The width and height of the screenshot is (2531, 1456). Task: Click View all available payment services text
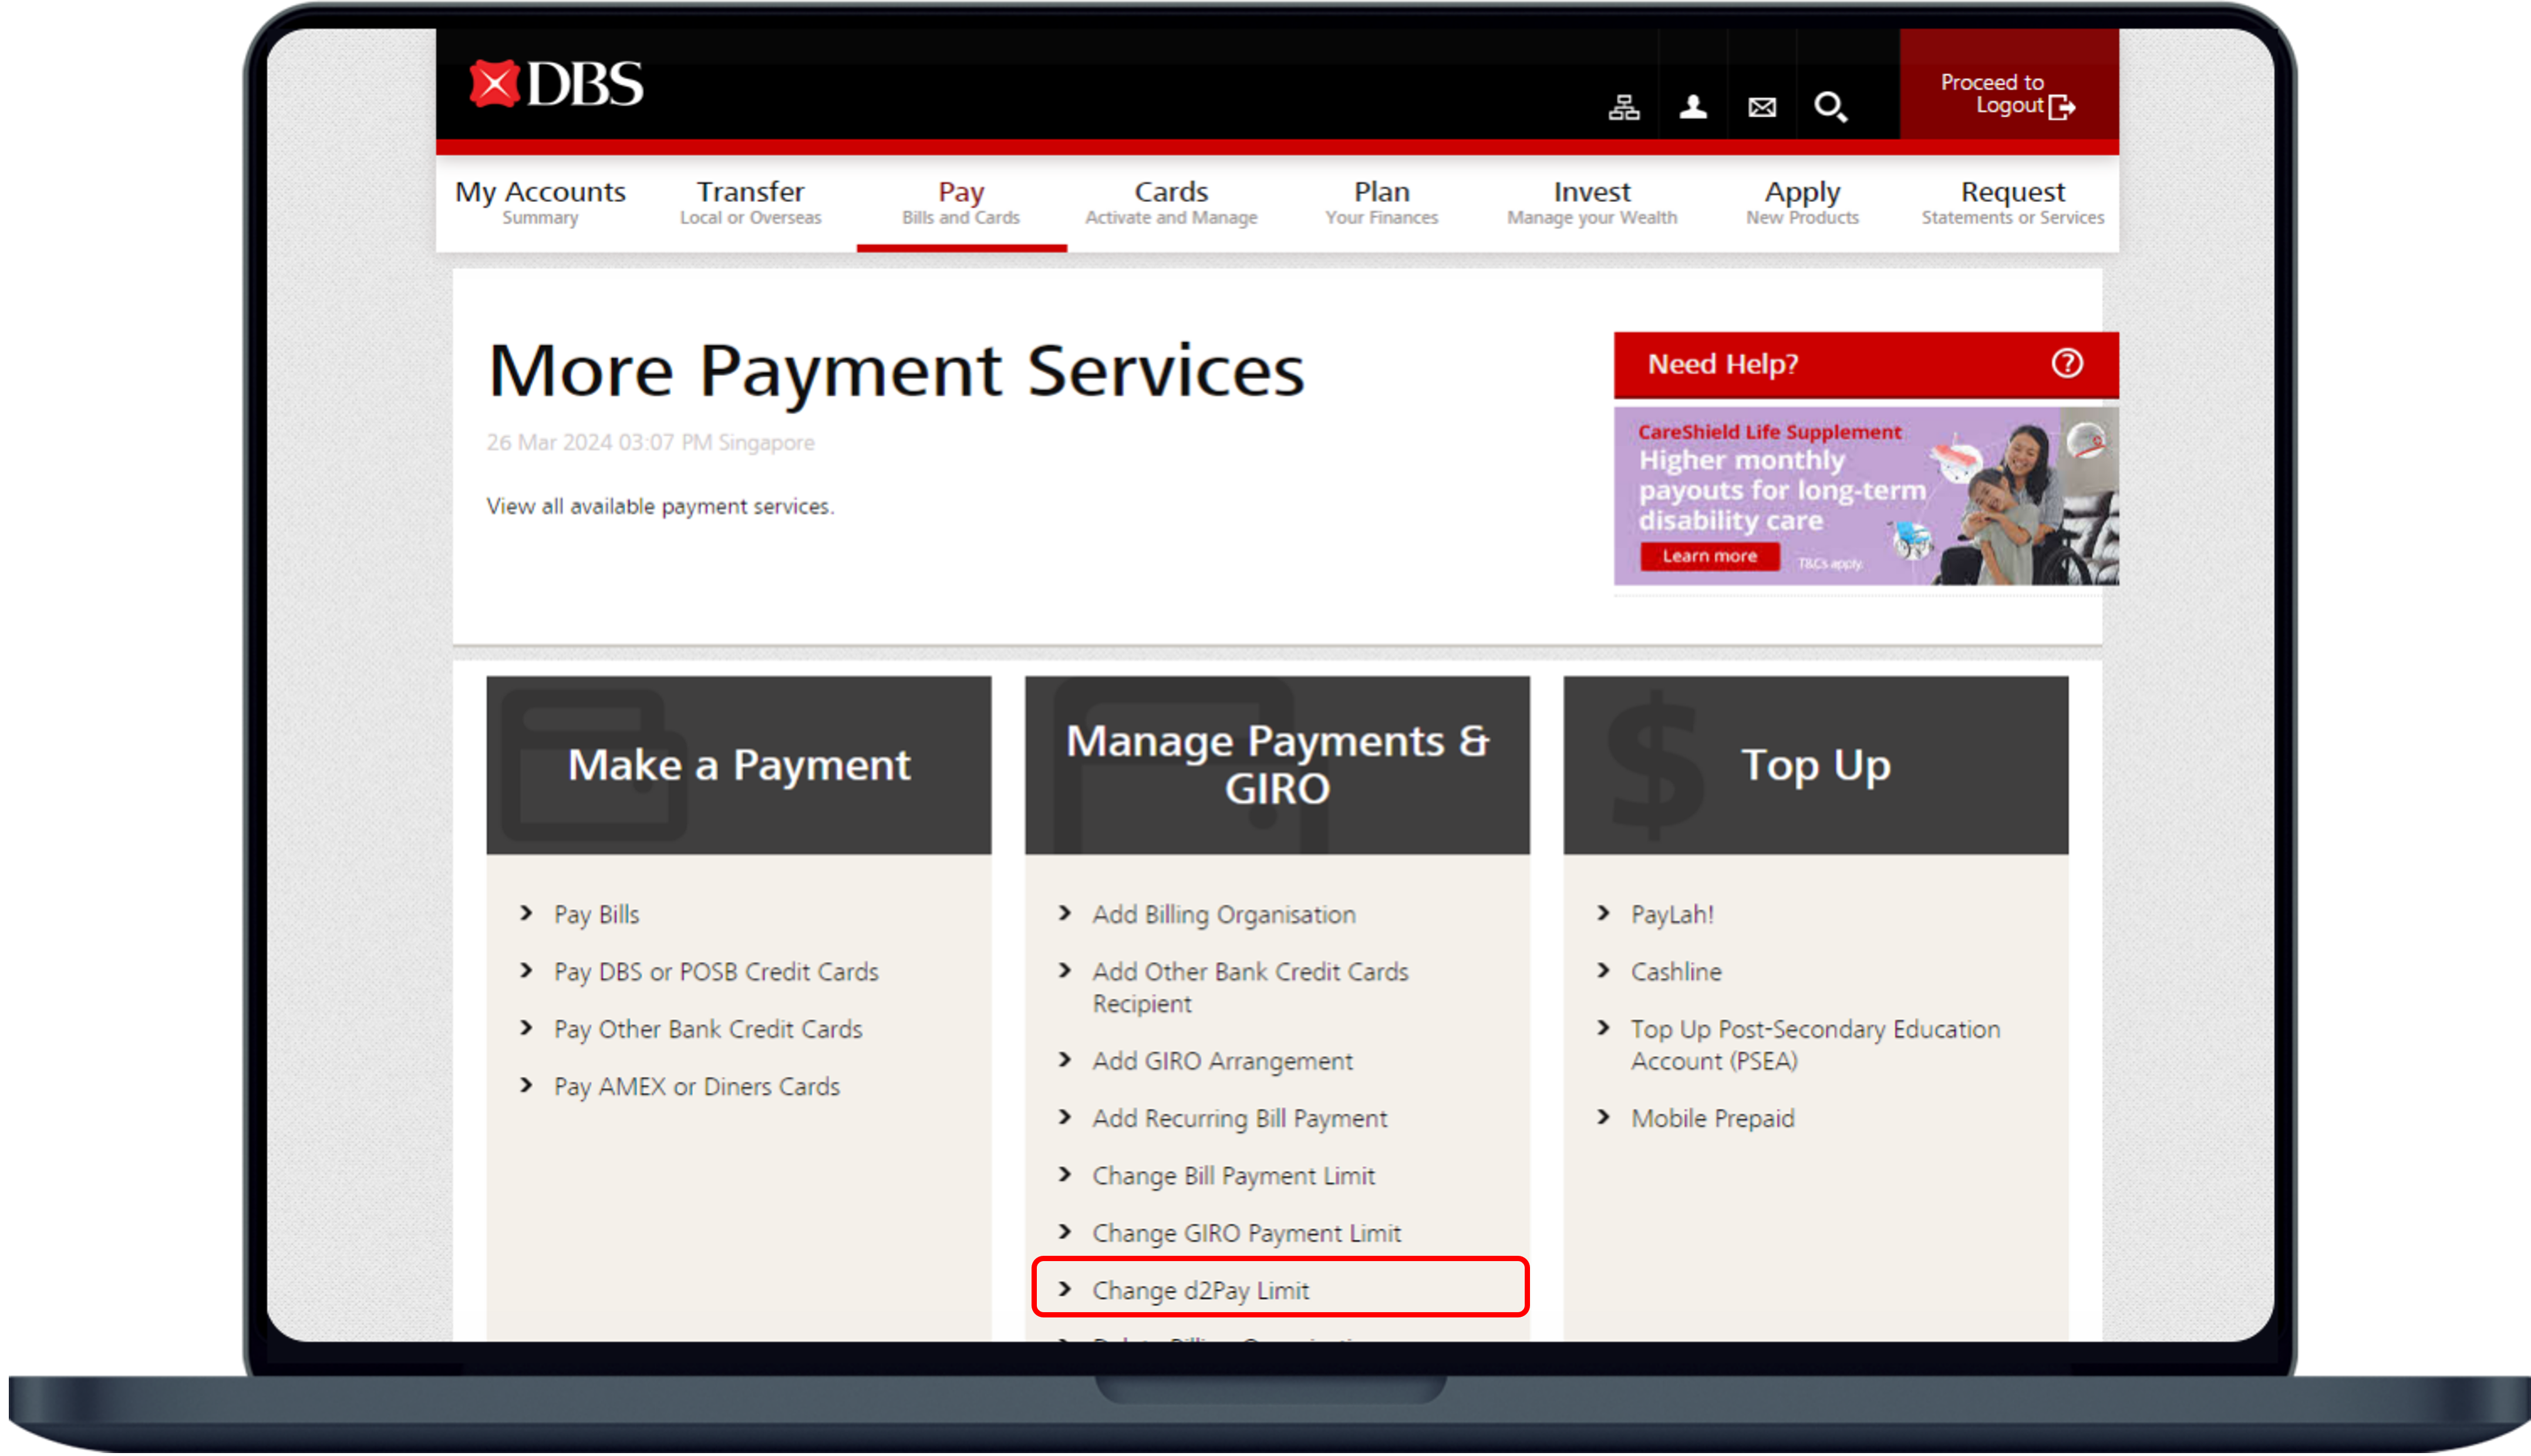tap(660, 507)
